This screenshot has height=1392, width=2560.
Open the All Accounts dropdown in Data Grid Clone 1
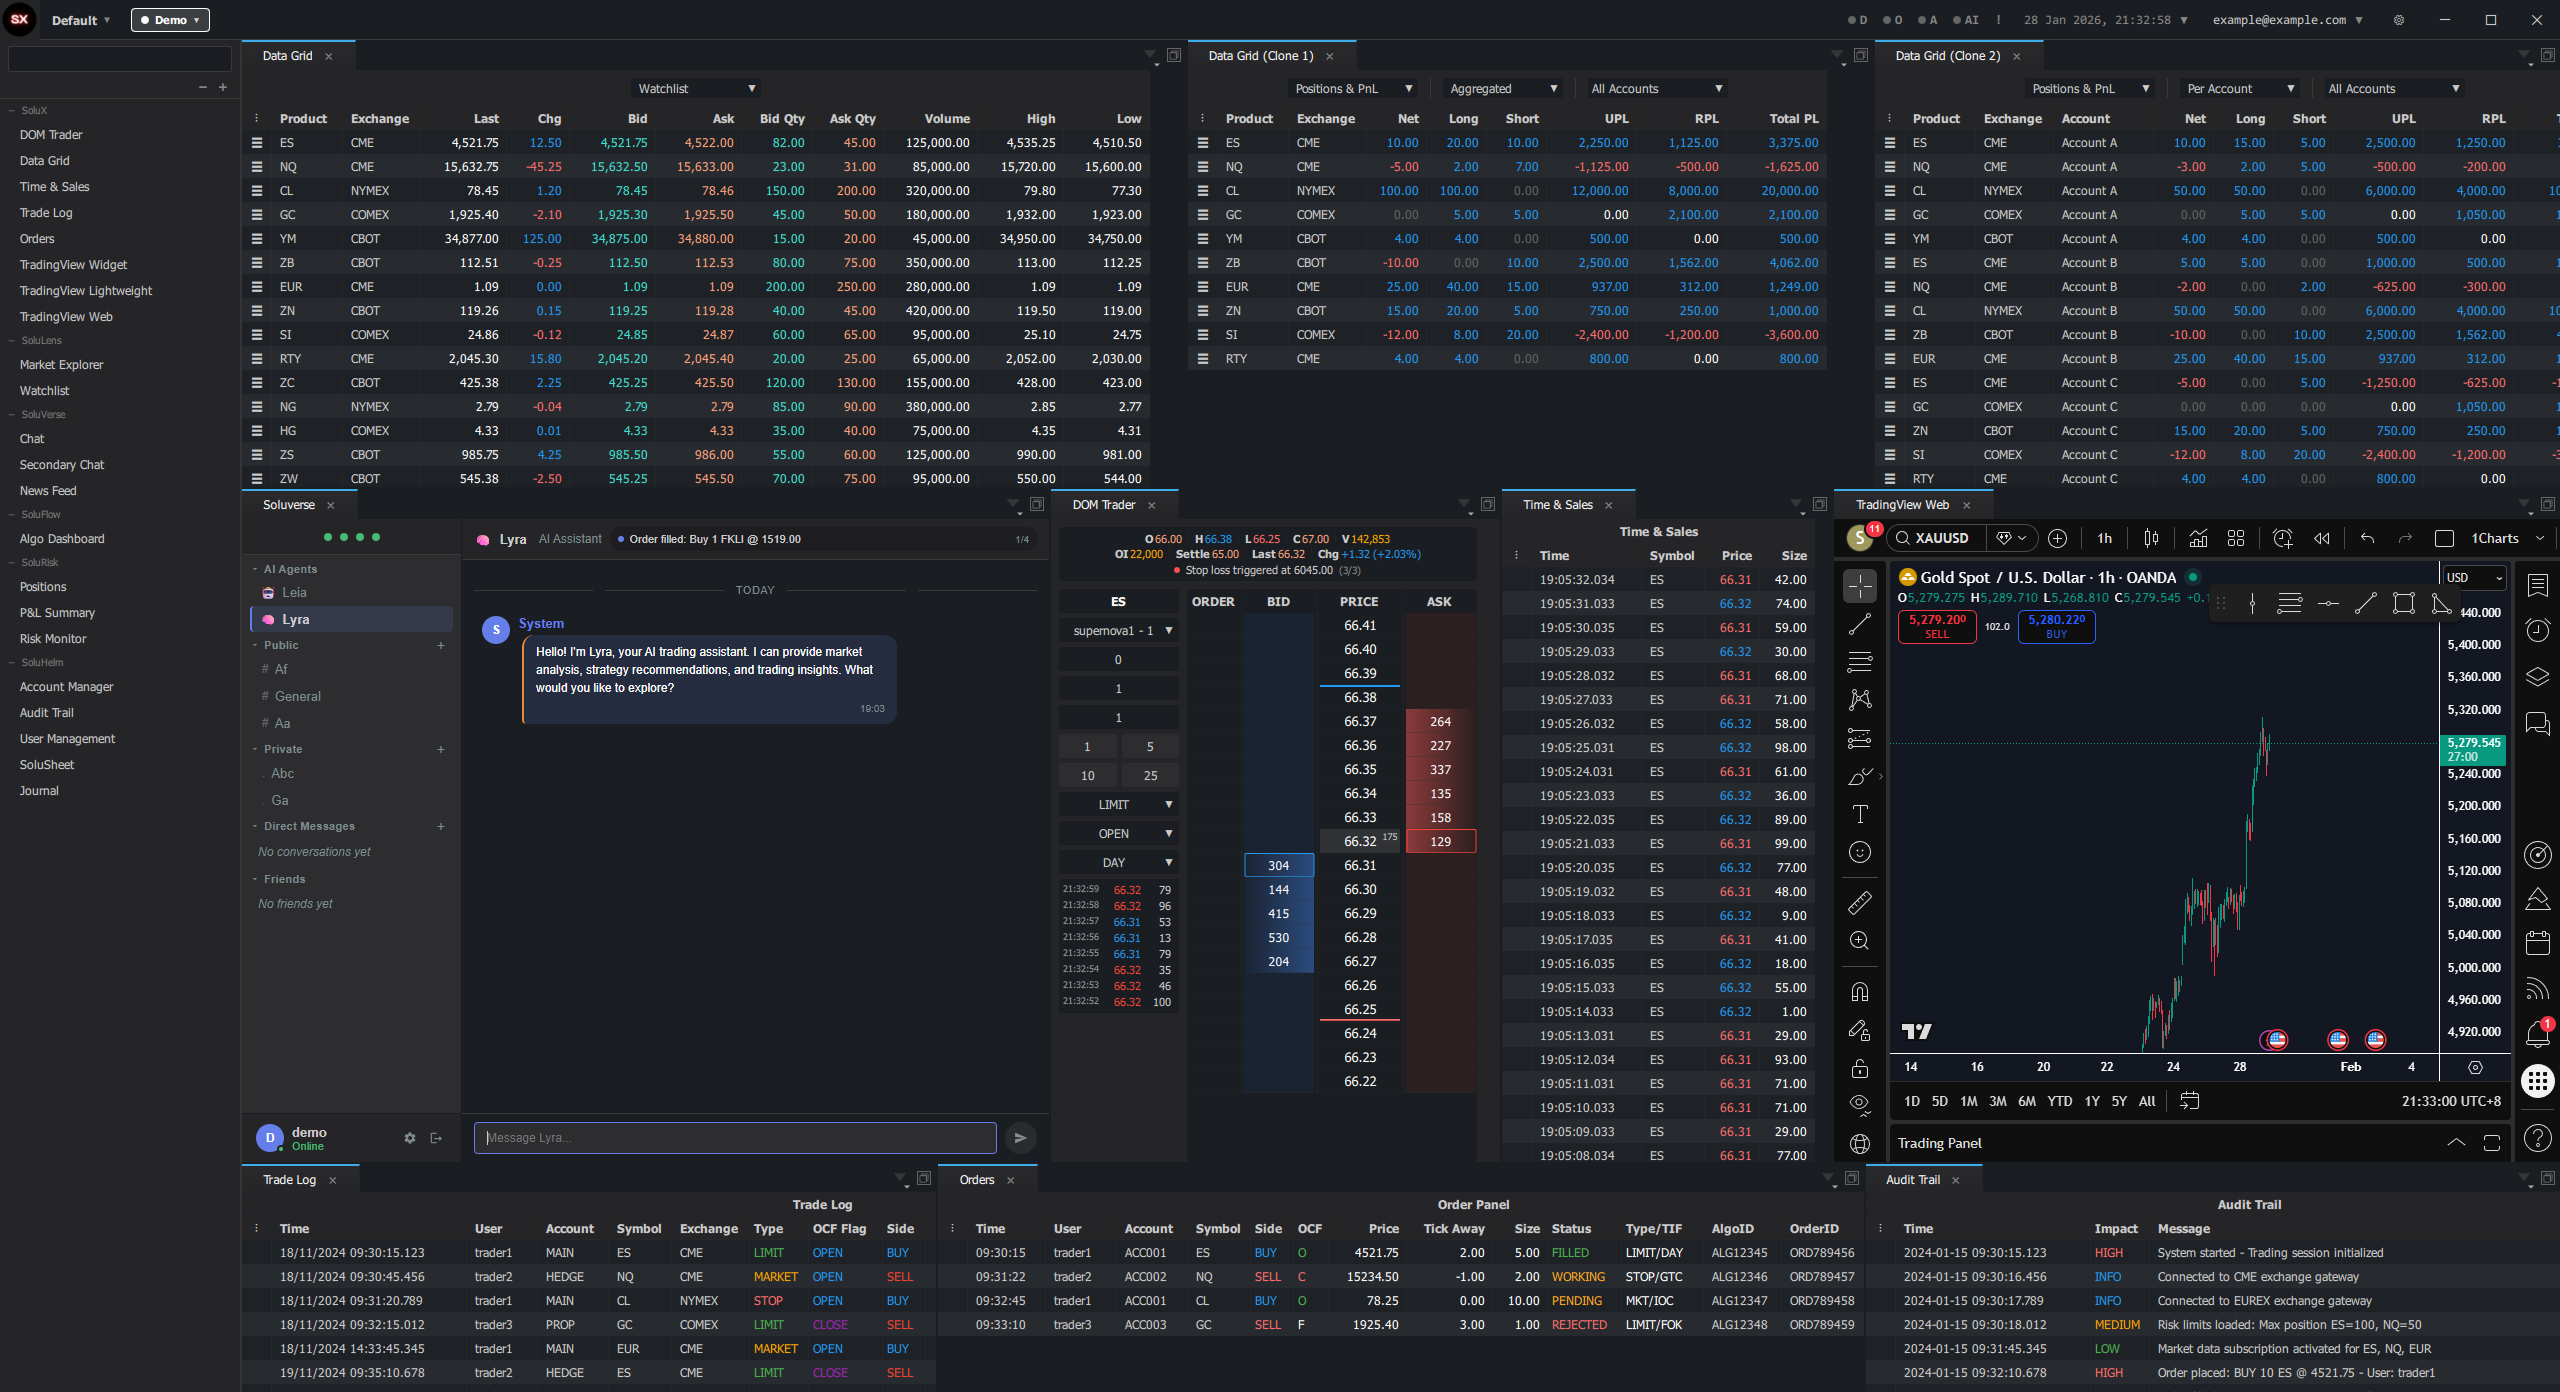1655,88
